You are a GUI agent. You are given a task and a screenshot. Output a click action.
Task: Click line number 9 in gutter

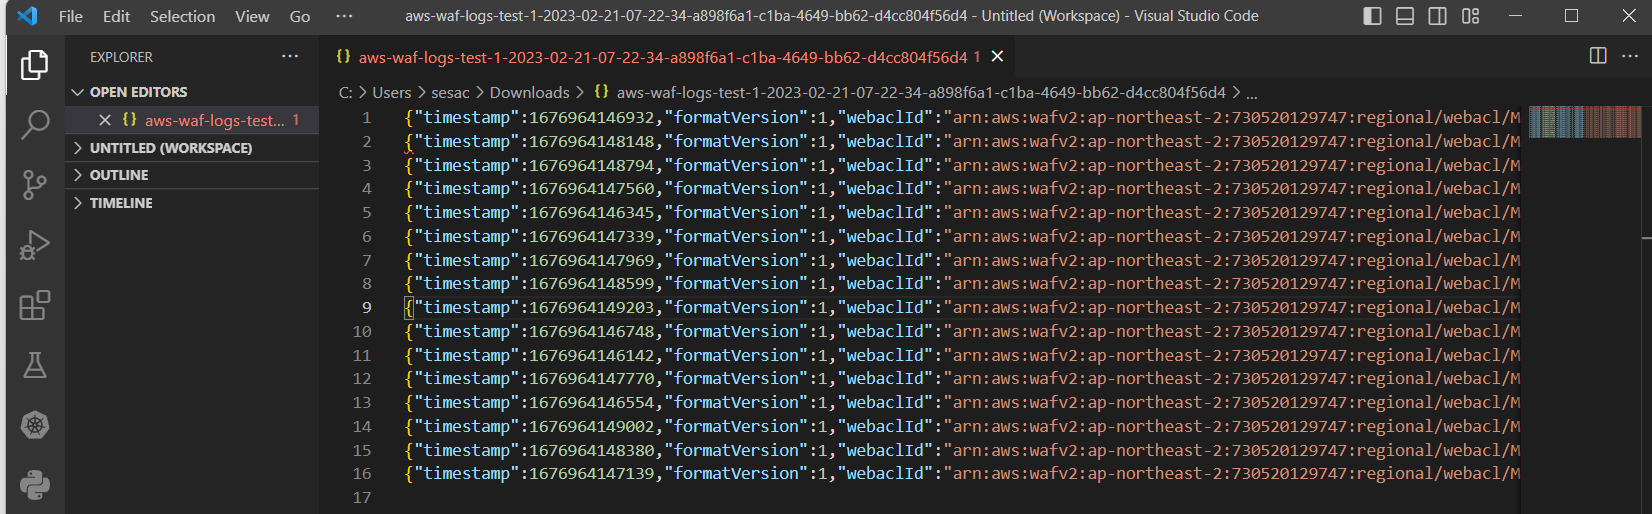pyautogui.click(x=366, y=308)
